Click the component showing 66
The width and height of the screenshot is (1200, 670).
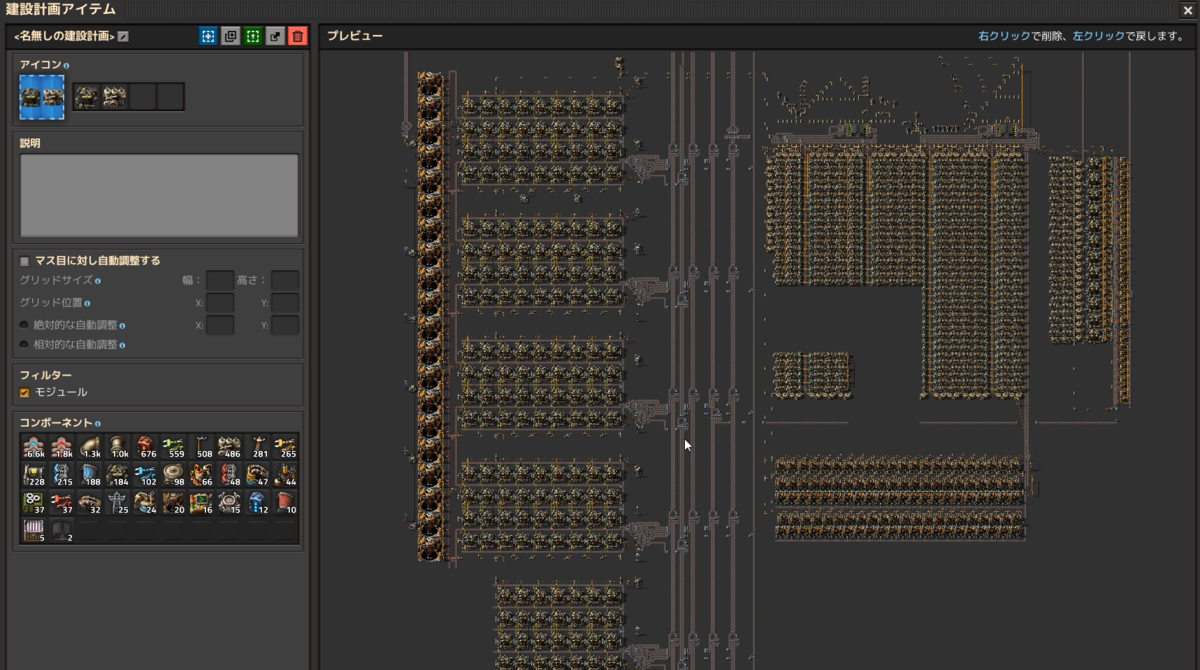[202, 474]
